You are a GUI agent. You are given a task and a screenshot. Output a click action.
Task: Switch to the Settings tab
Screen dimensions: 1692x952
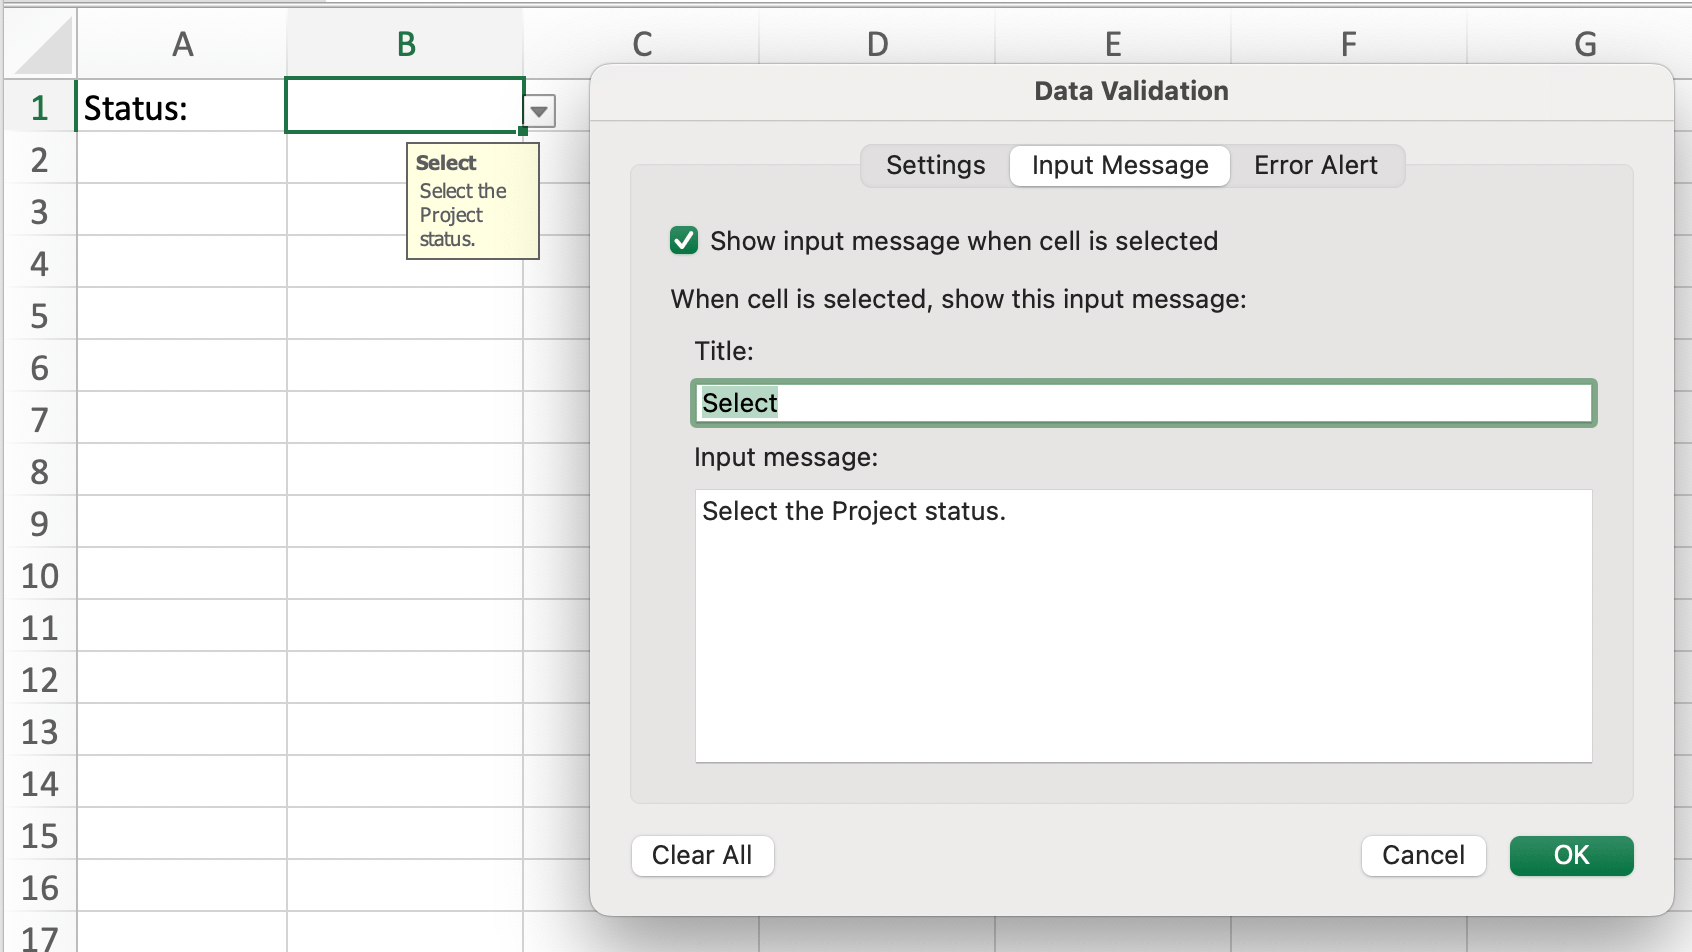[x=935, y=165]
